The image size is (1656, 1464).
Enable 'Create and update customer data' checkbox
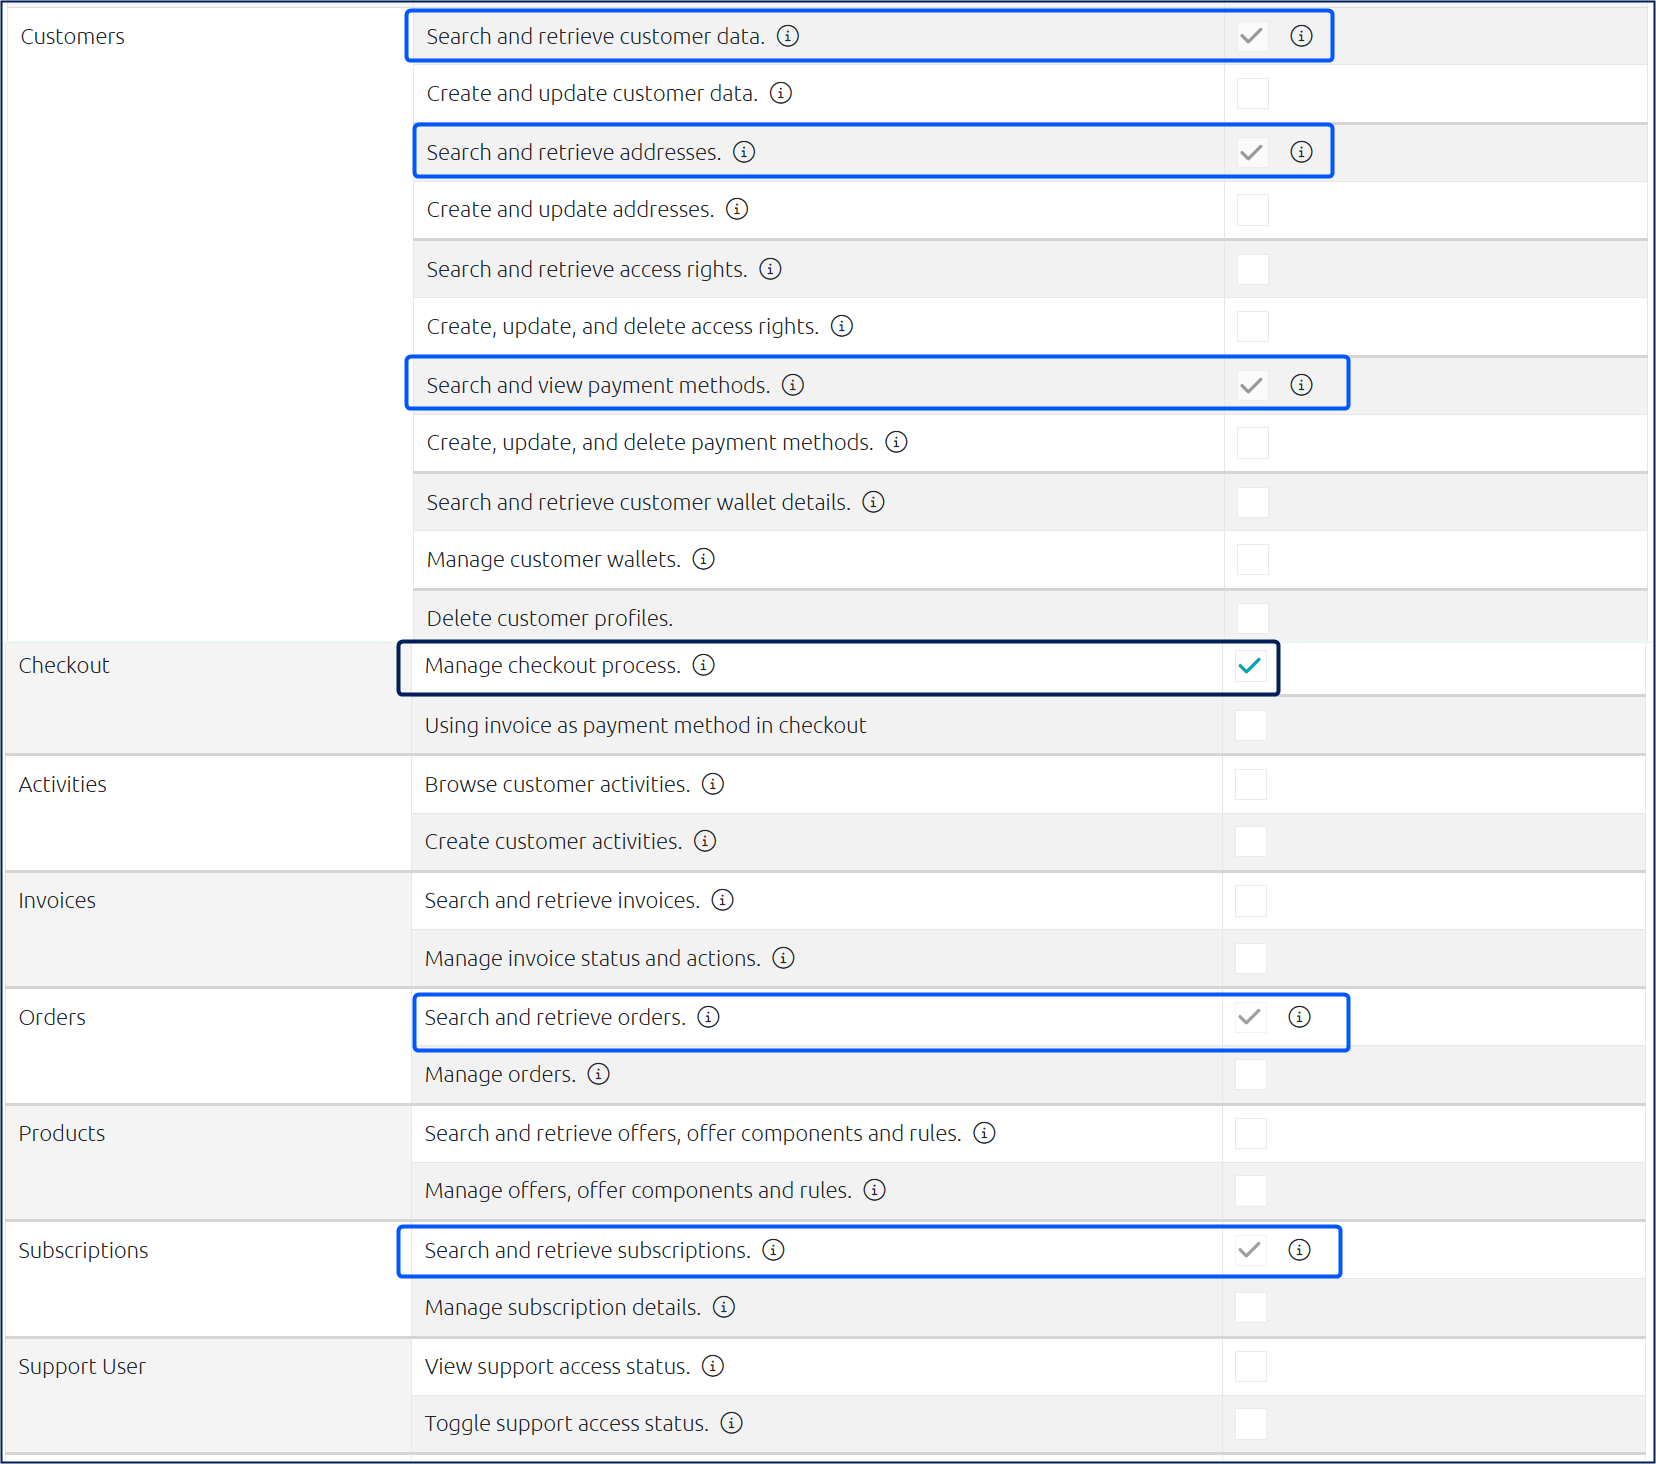1252,94
